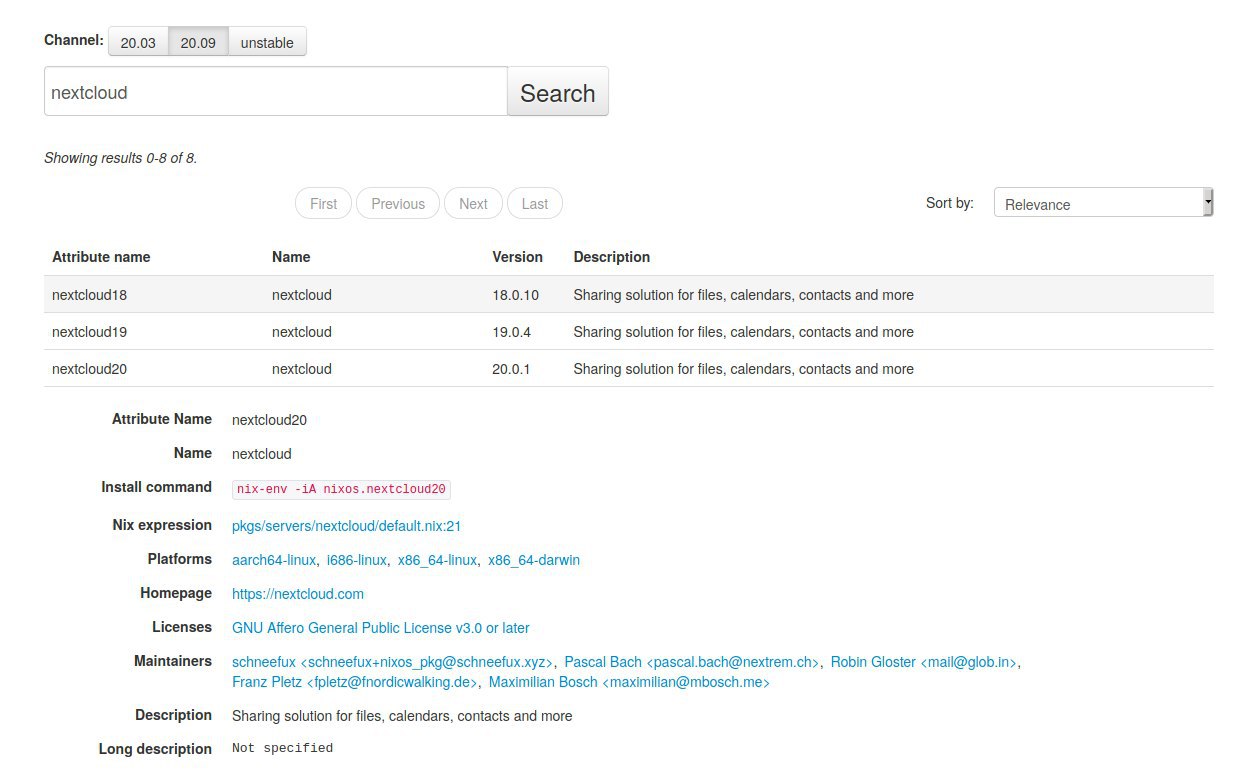Viewport: 1254px width, 769px height.
Task: Click the Version column header
Action: point(517,257)
